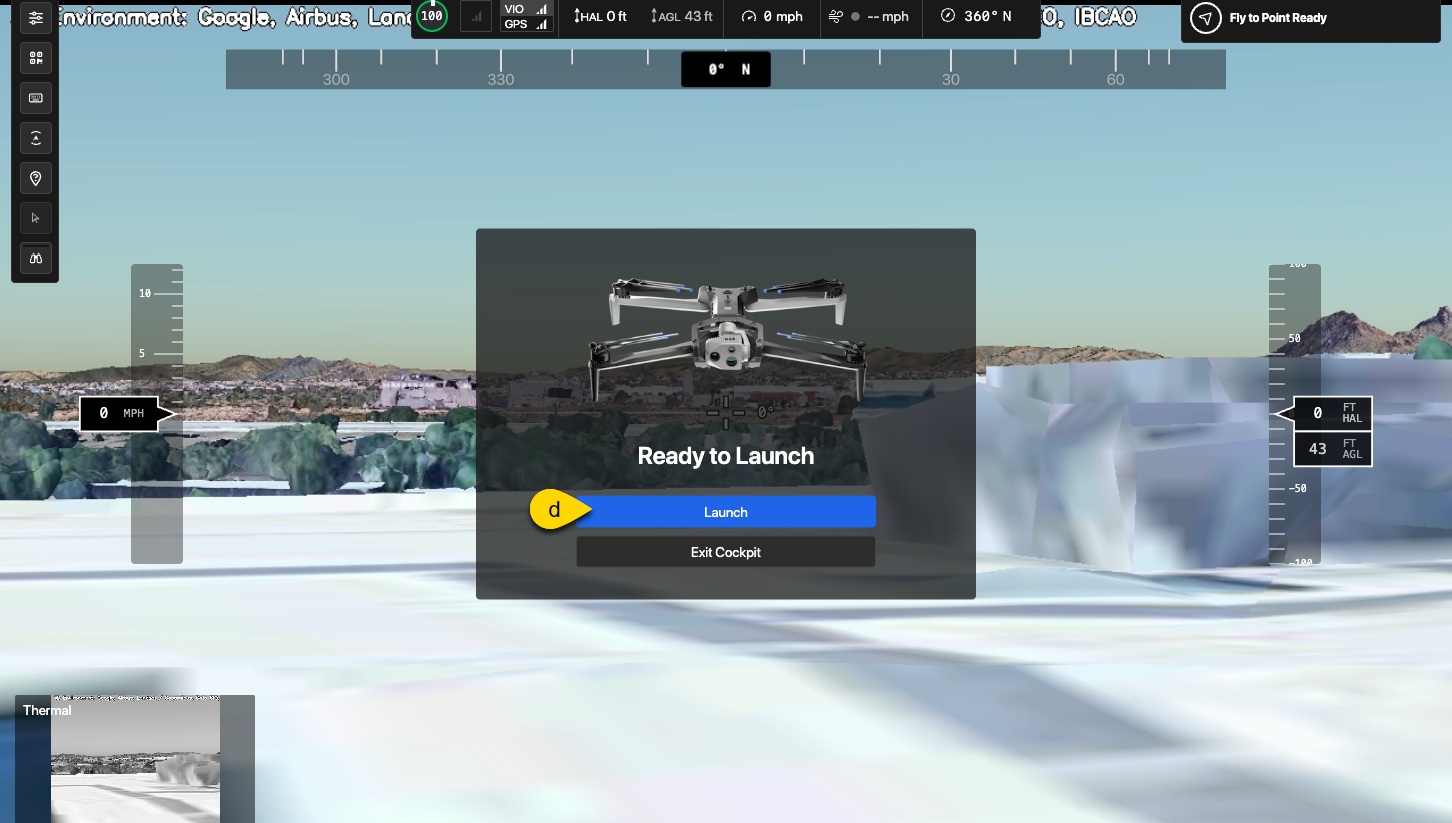Select the cursor pointer tool
The width and height of the screenshot is (1452, 823).
coord(36,218)
